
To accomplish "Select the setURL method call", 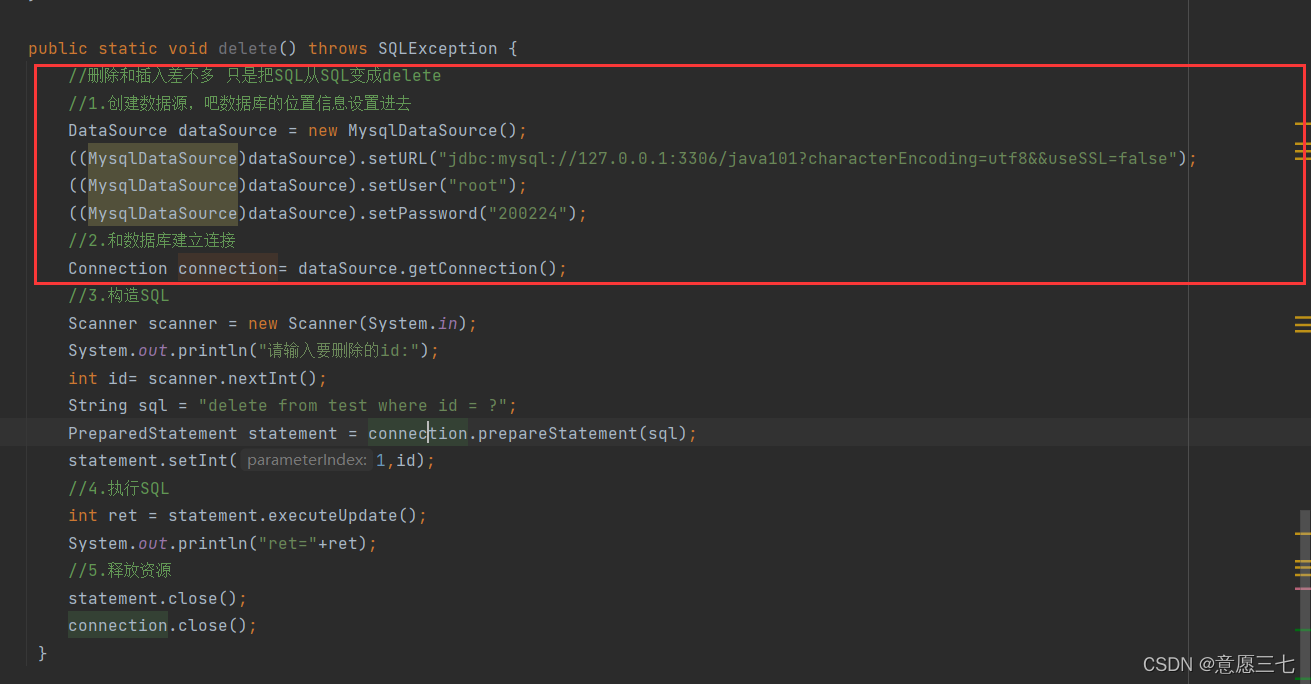I will 402,158.
